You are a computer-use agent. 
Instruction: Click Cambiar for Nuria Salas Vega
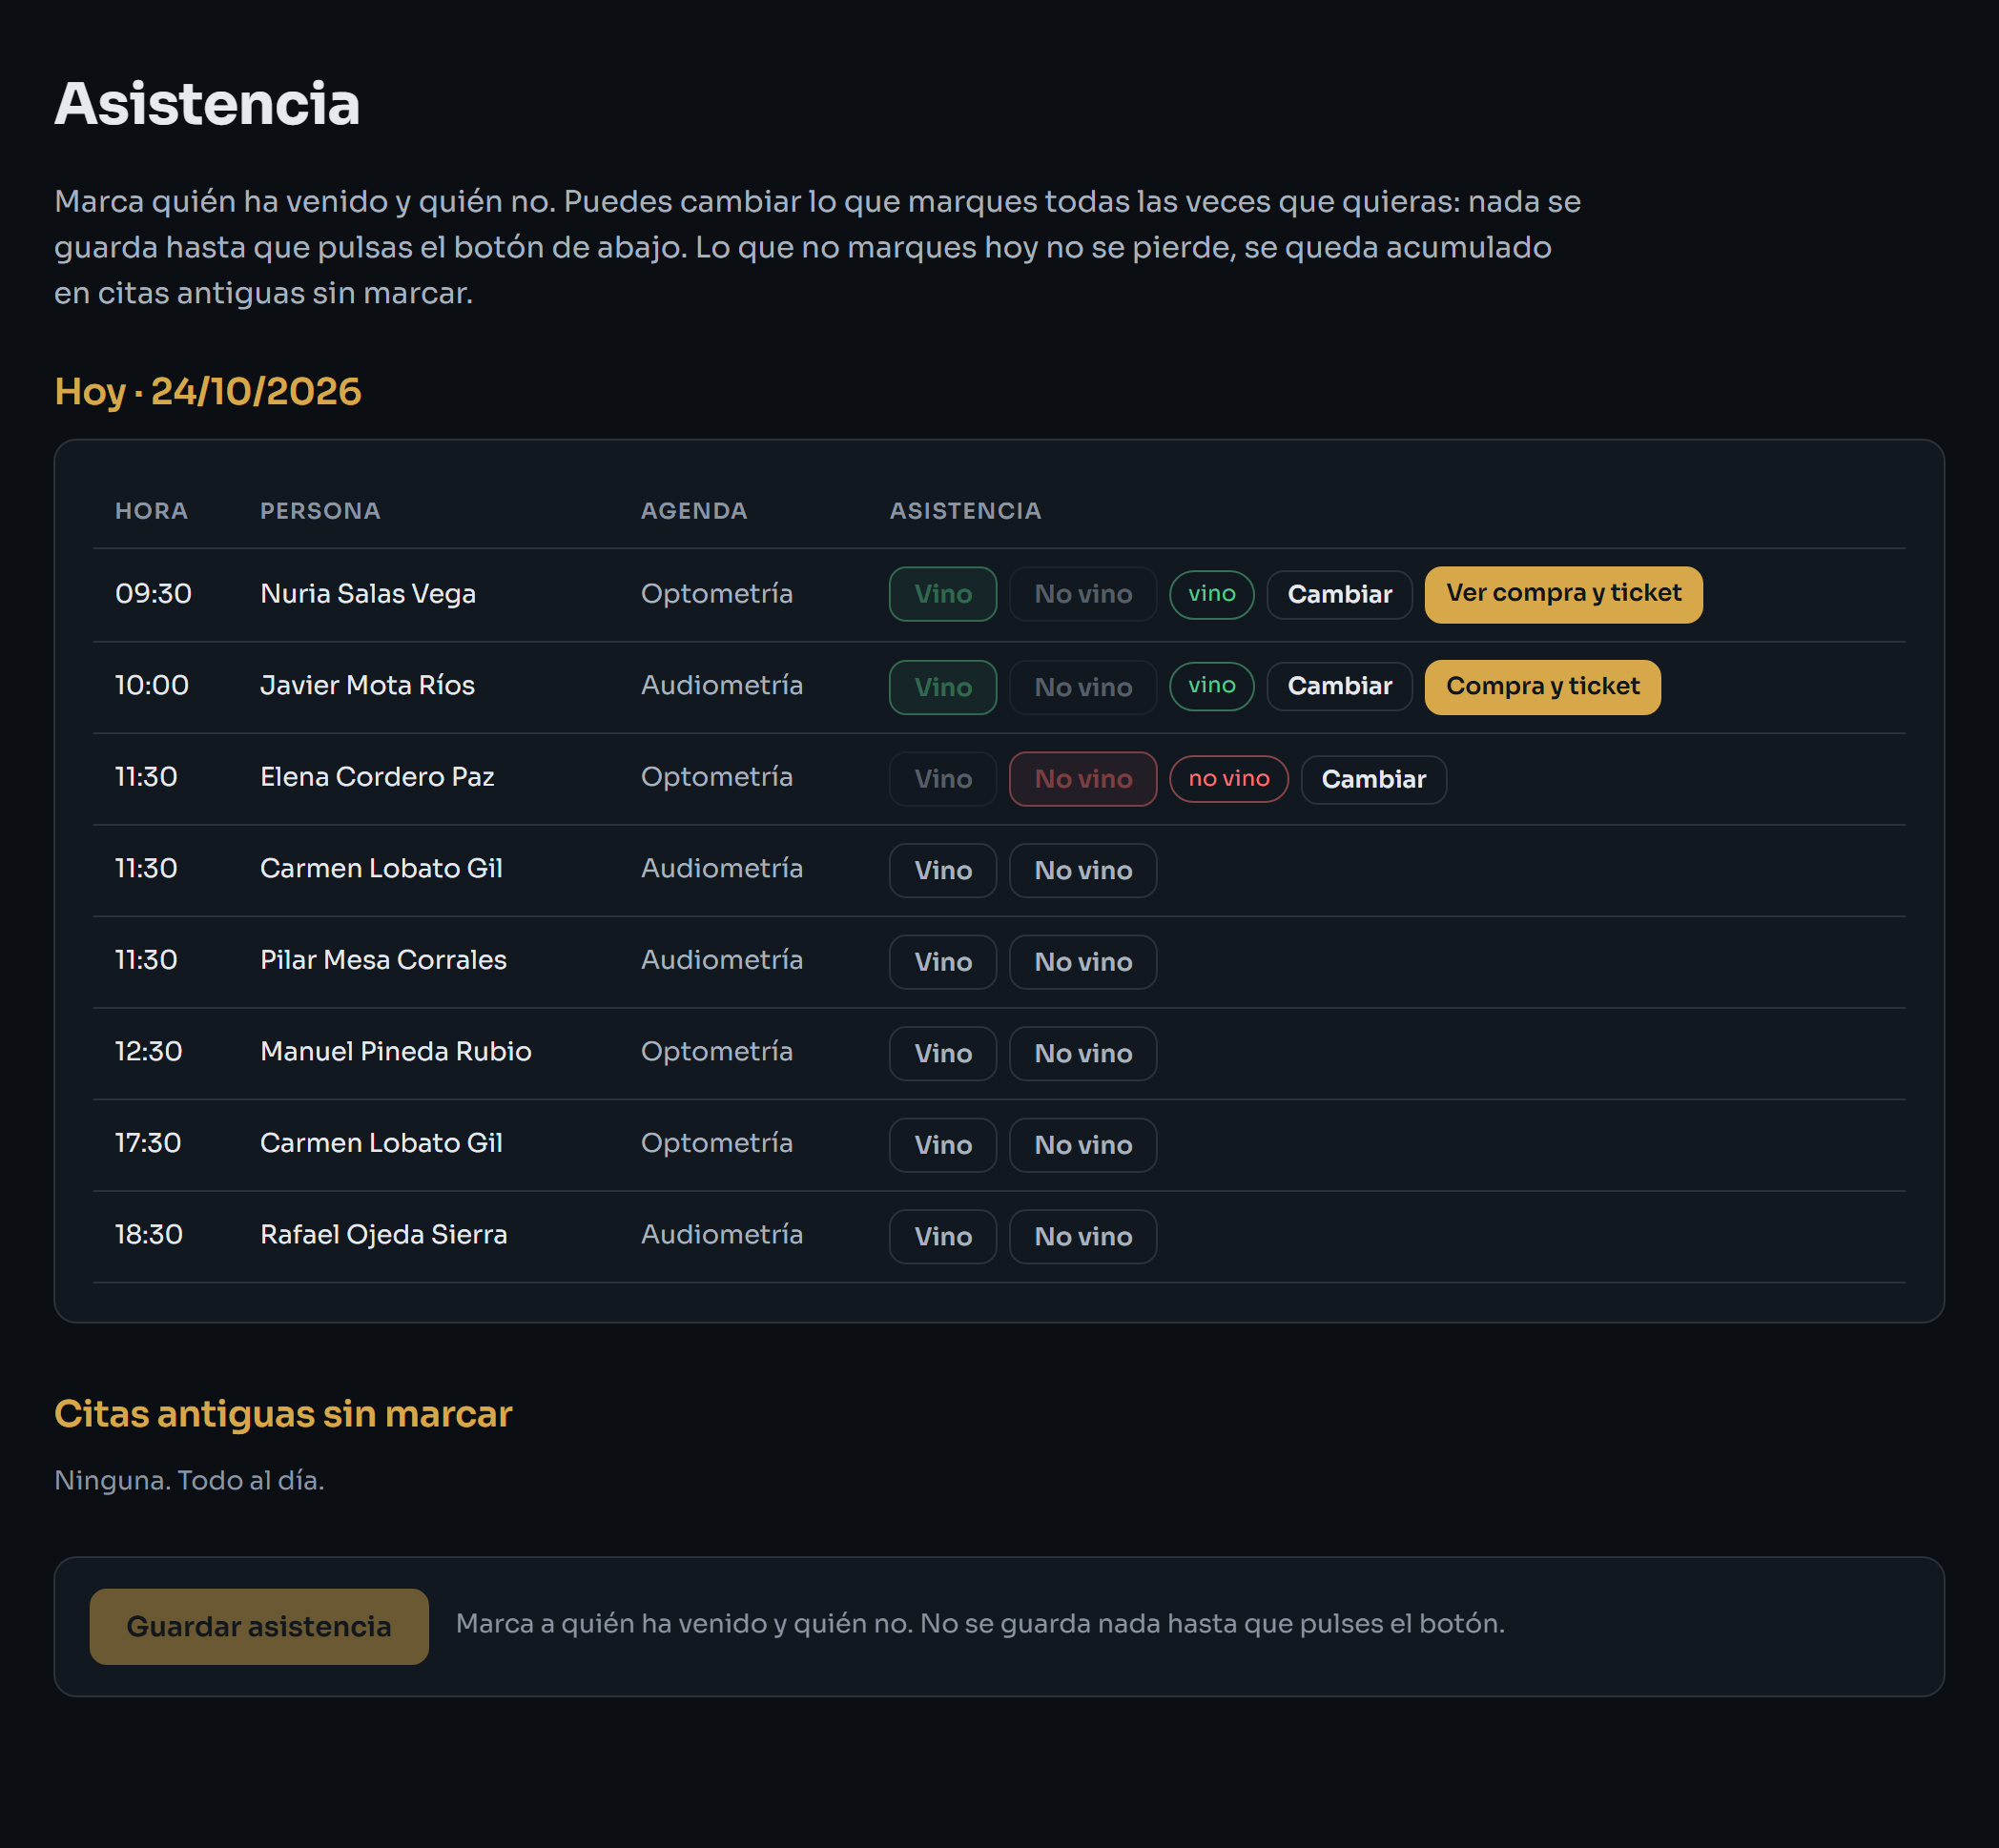1339,594
